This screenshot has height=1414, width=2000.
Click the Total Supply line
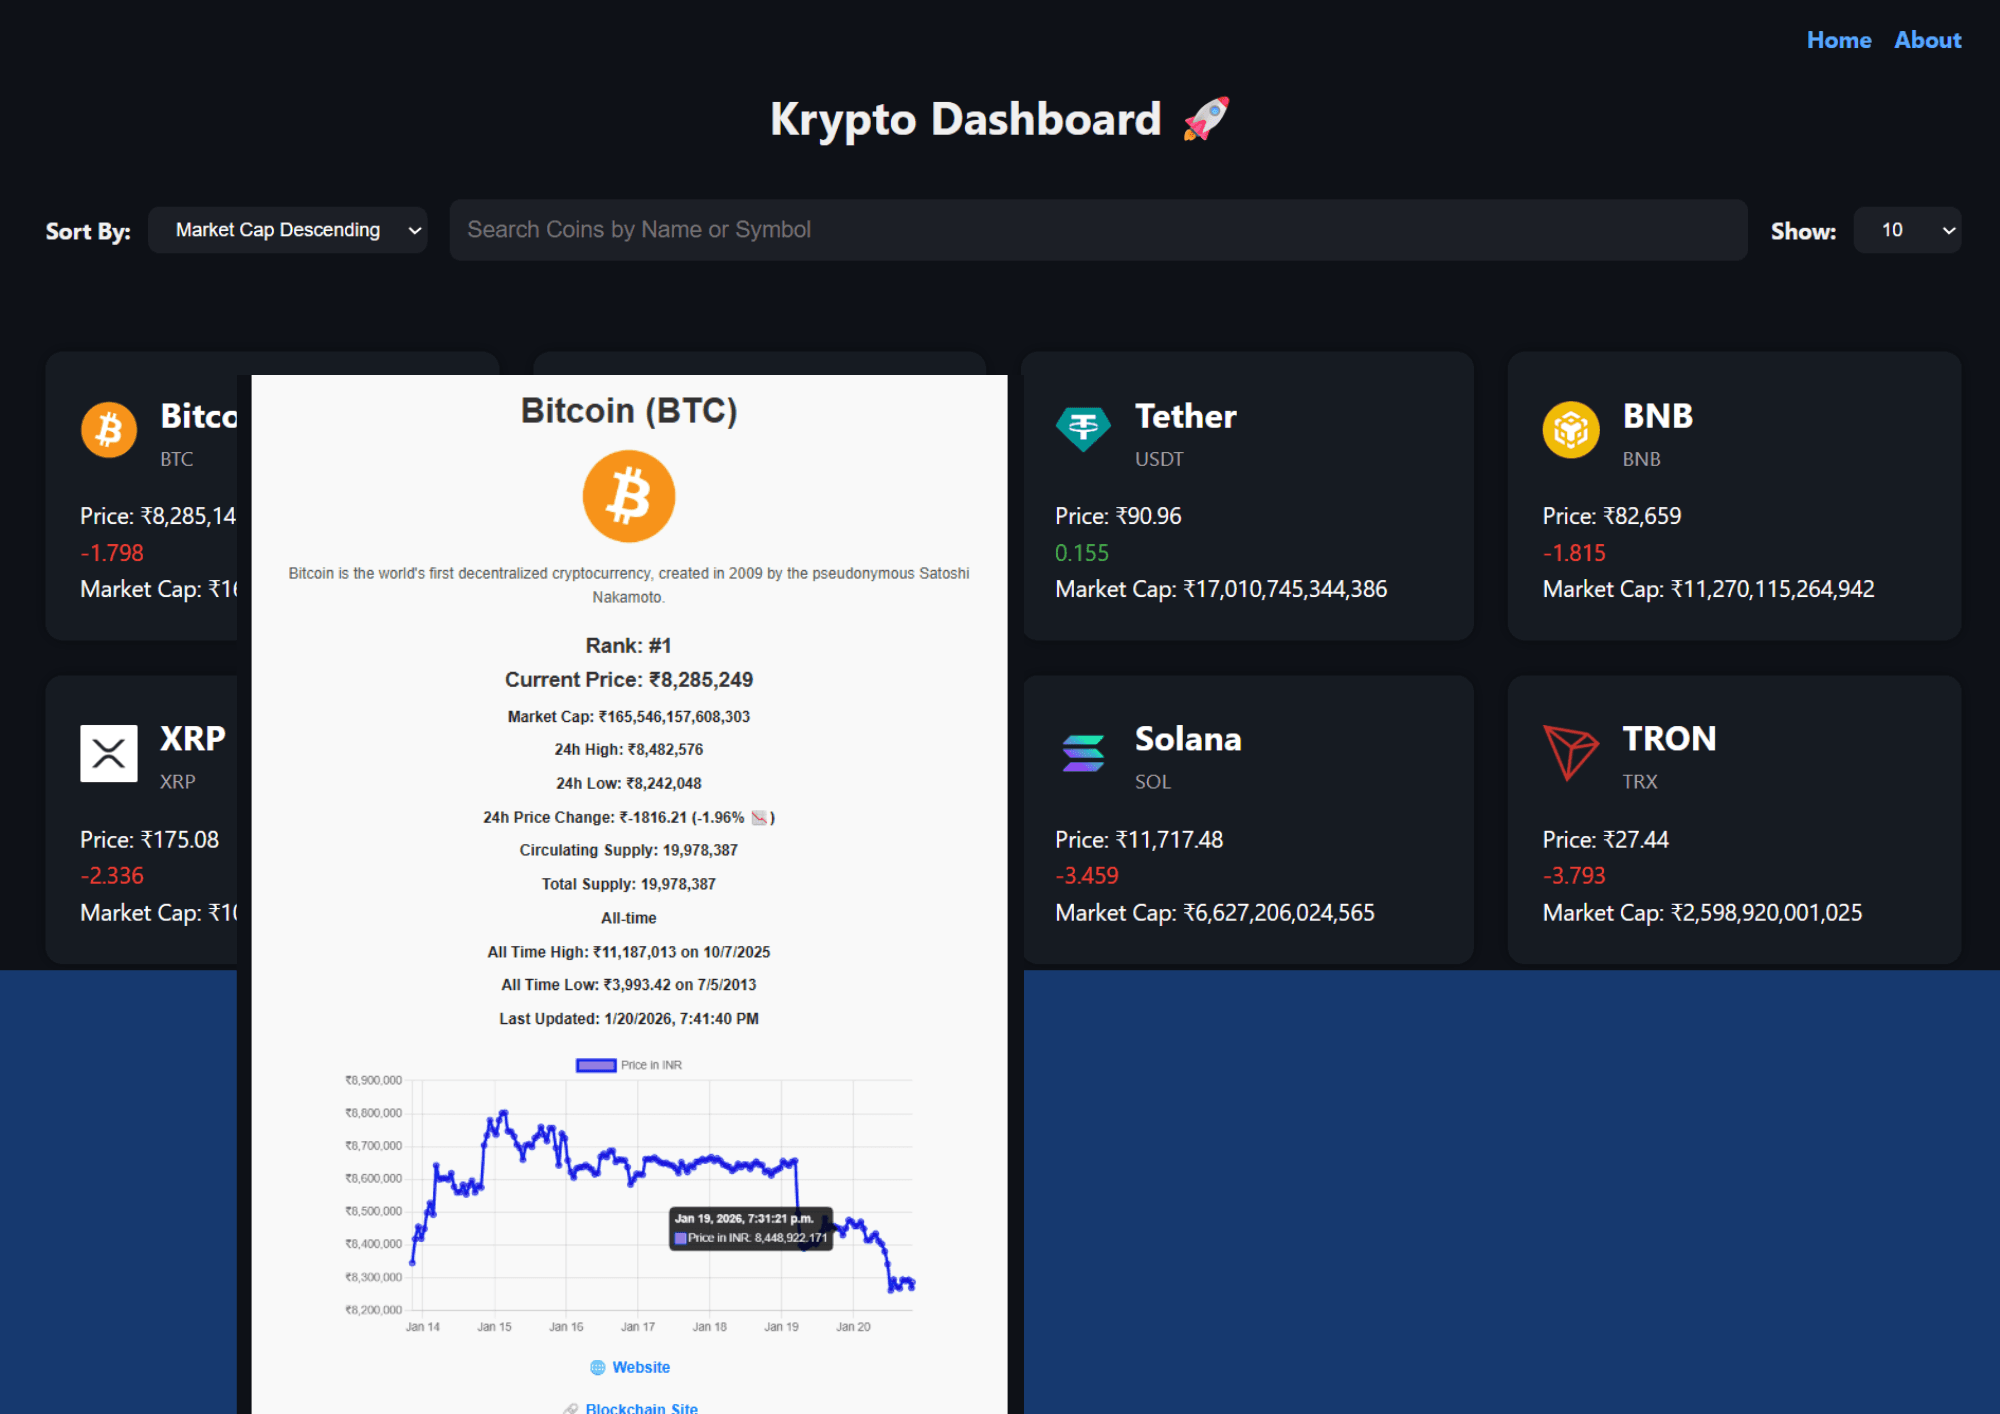629,885
